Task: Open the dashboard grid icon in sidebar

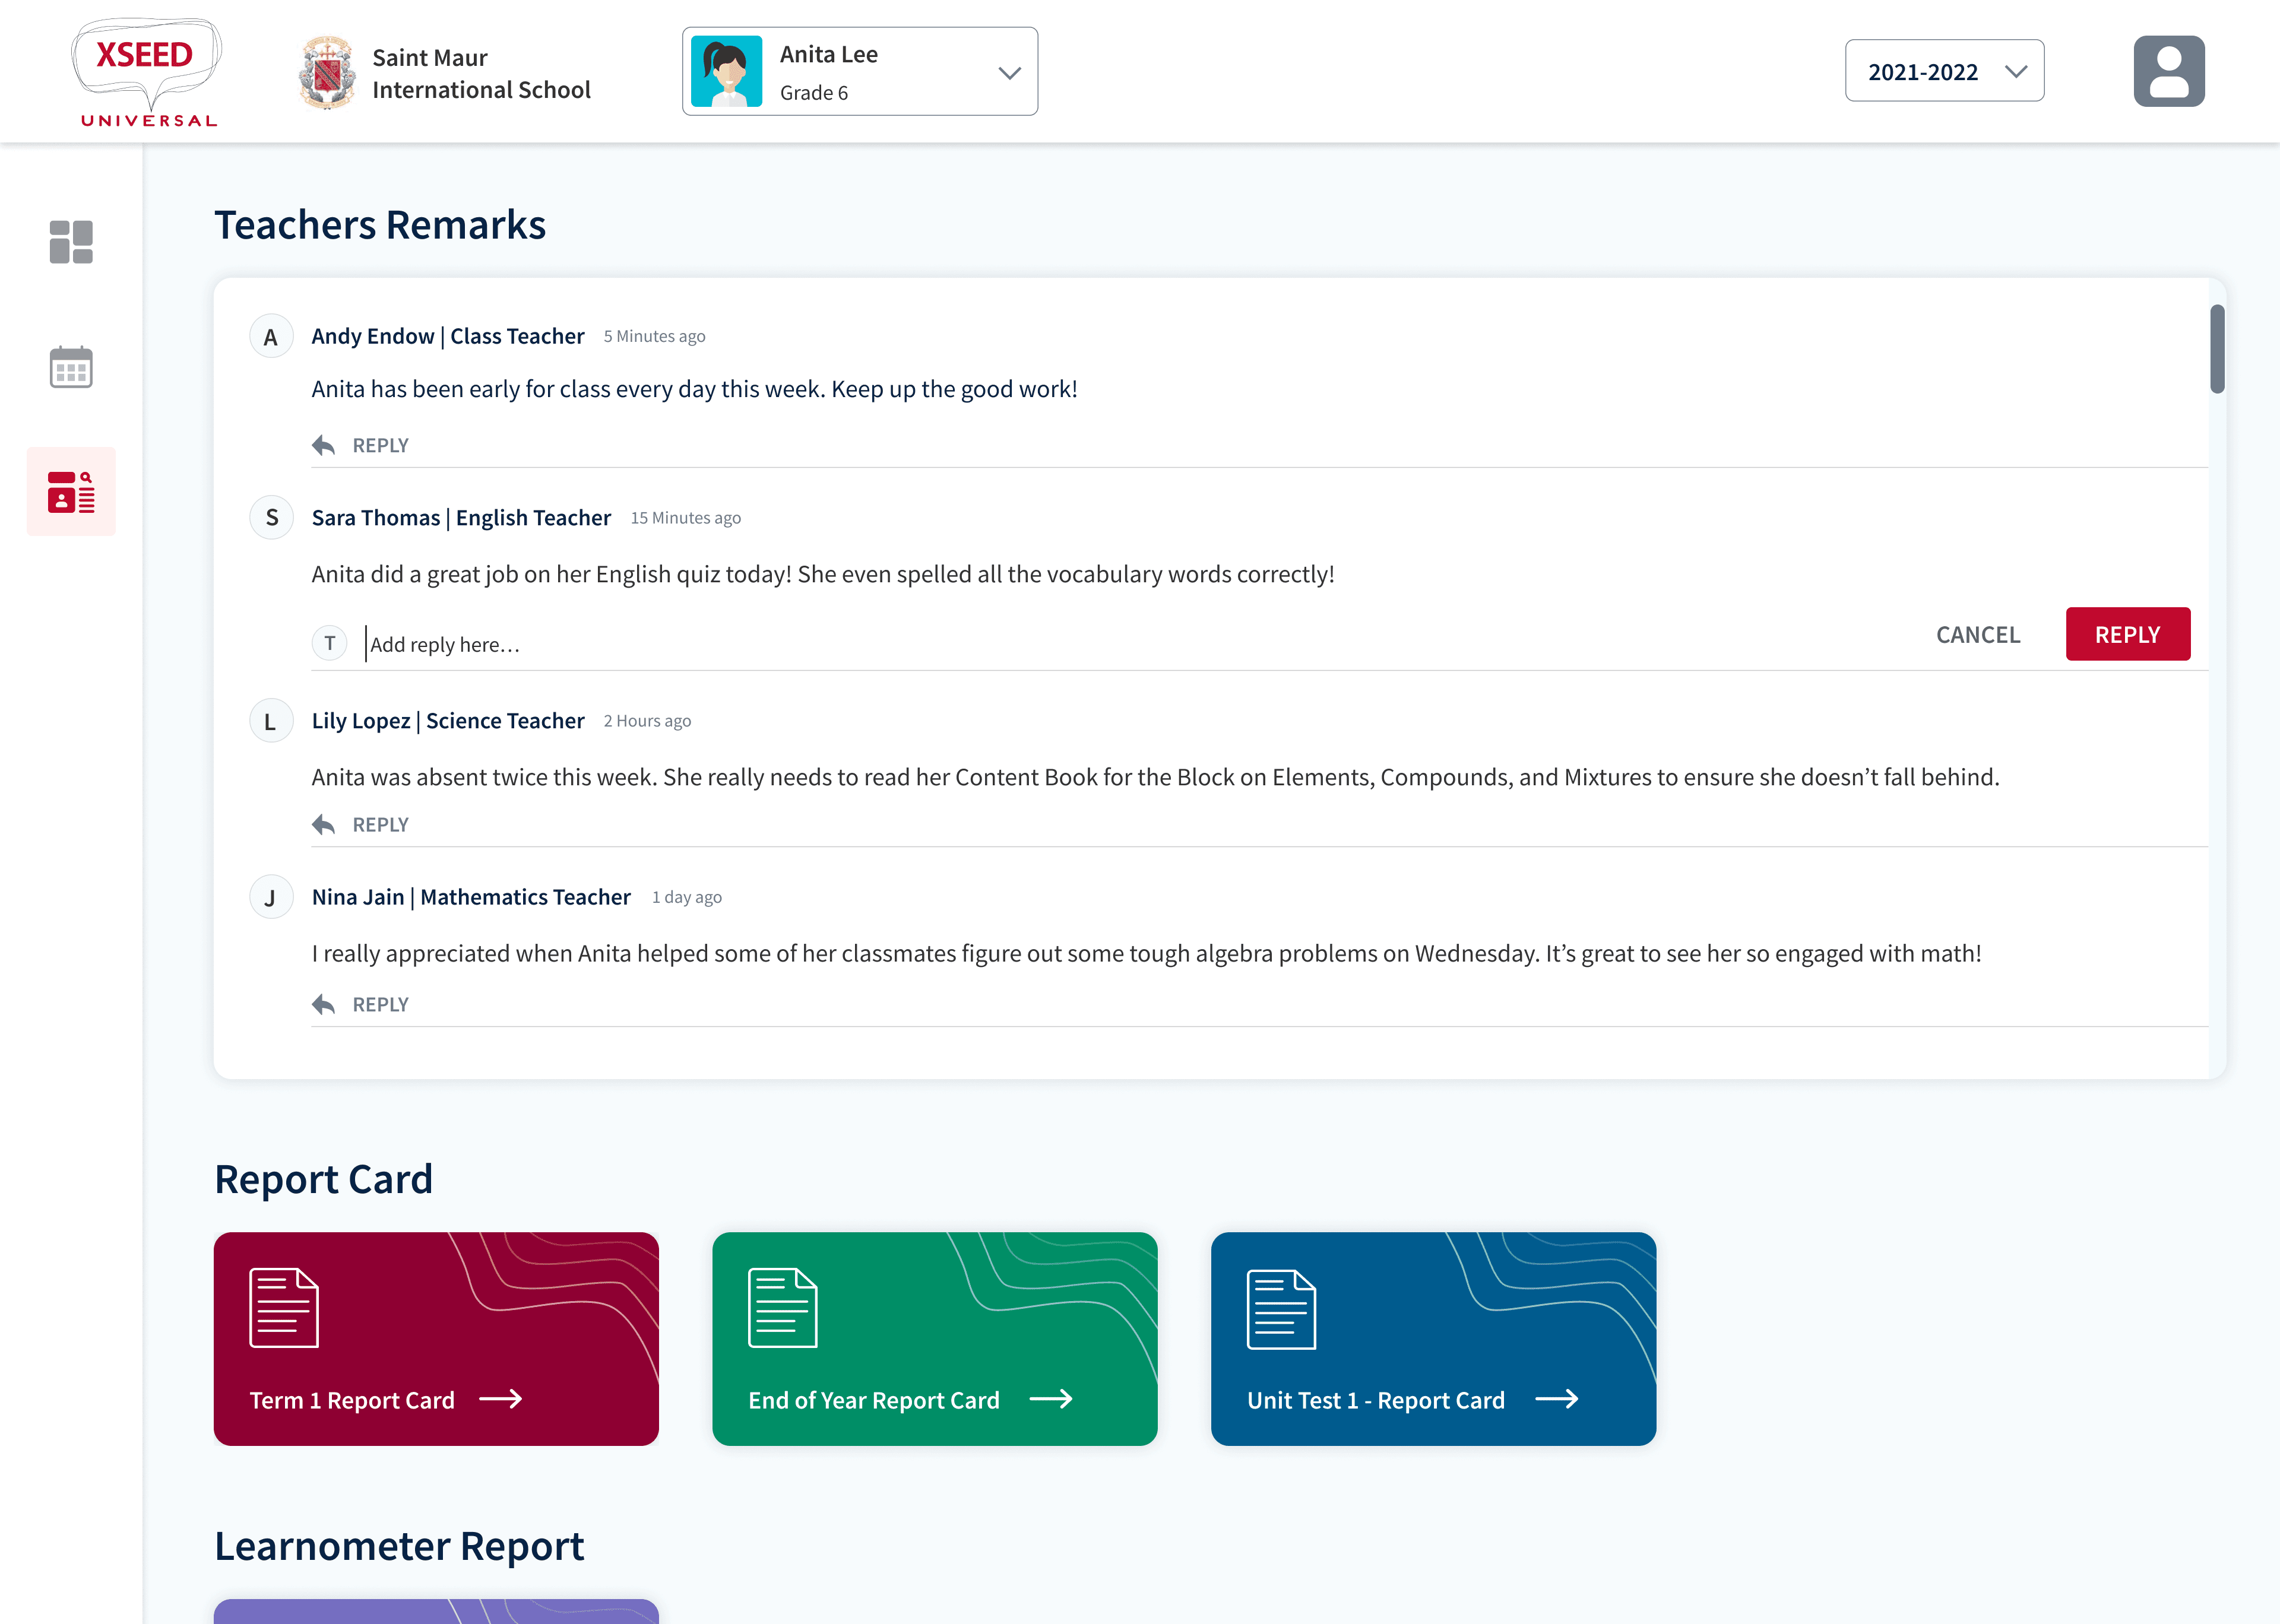Action: [x=71, y=242]
